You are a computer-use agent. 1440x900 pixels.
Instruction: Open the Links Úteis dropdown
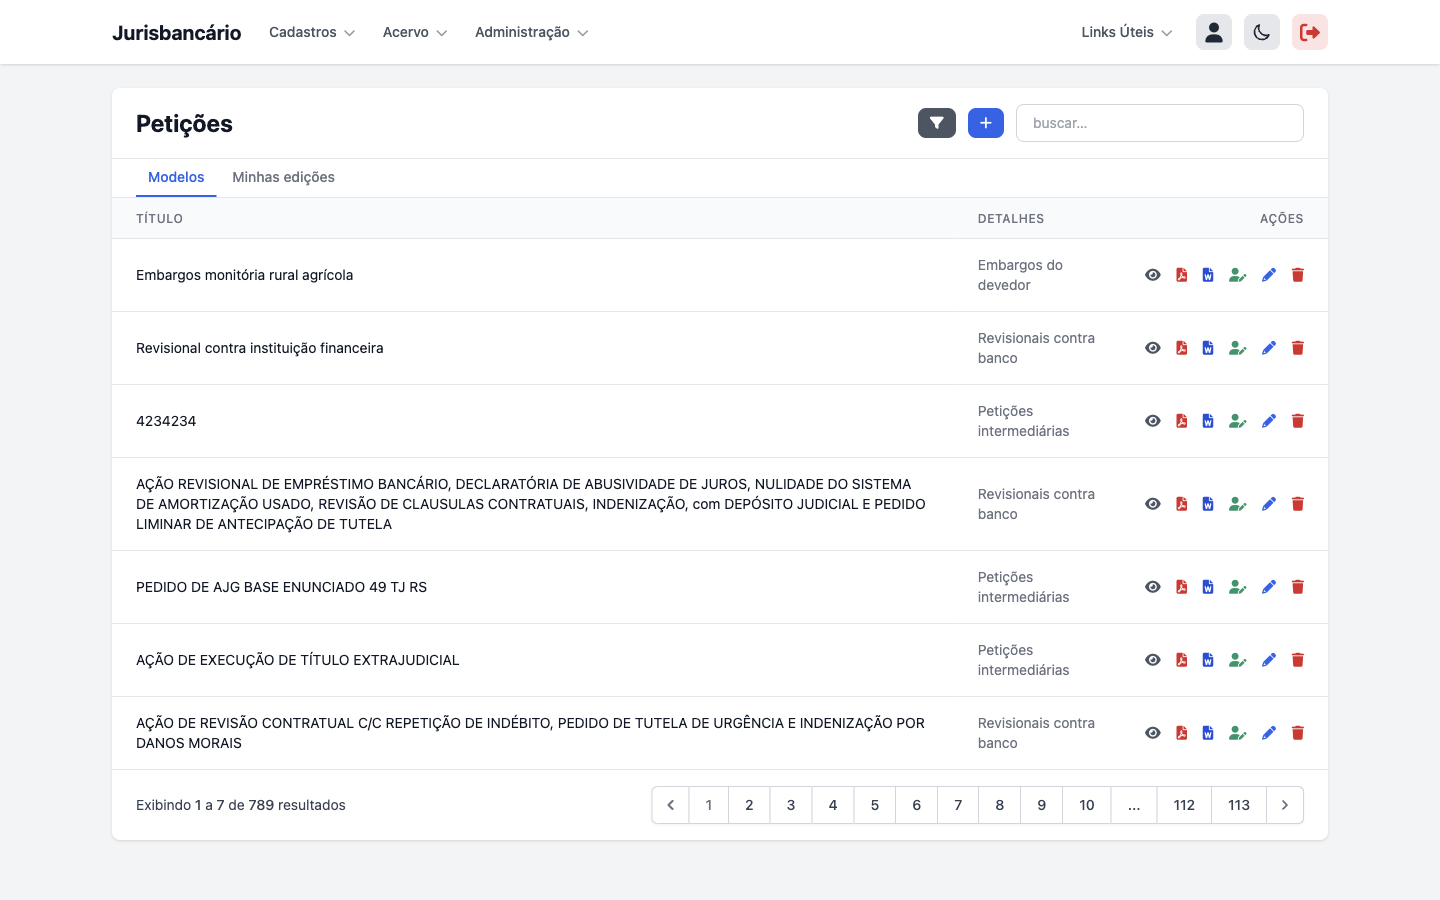click(1127, 32)
